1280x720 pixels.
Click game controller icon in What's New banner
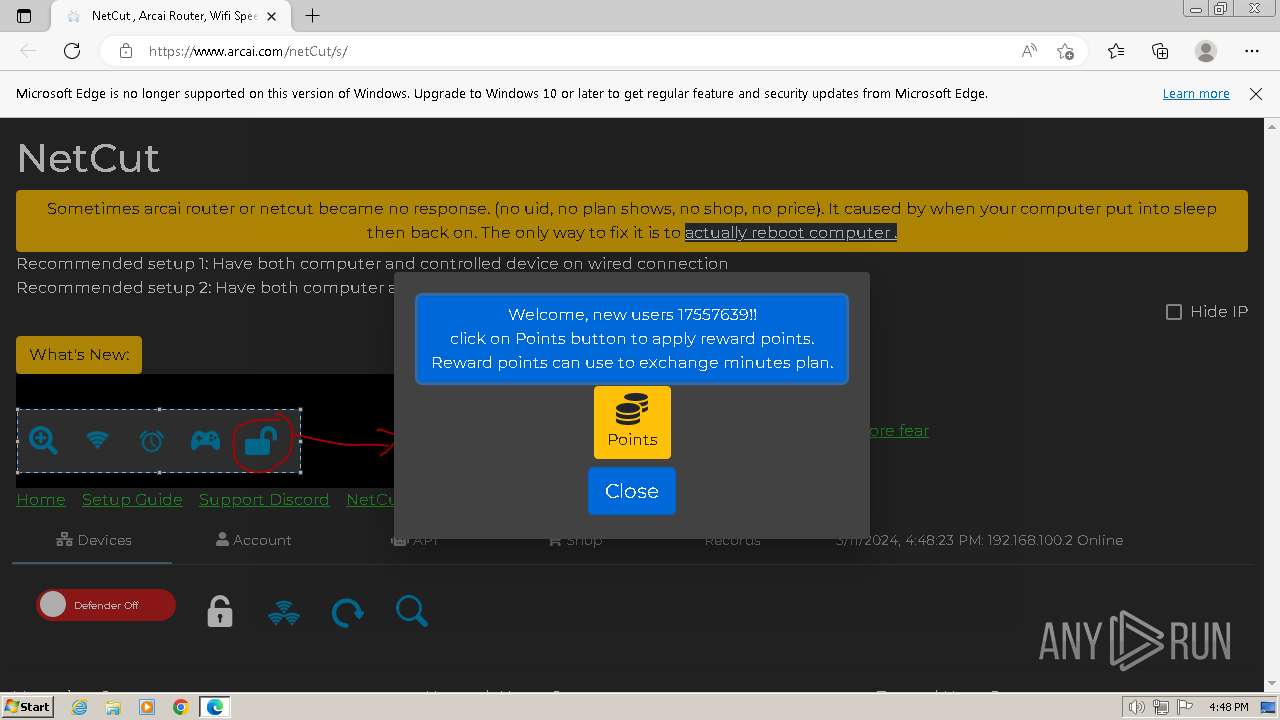[x=205, y=440]
